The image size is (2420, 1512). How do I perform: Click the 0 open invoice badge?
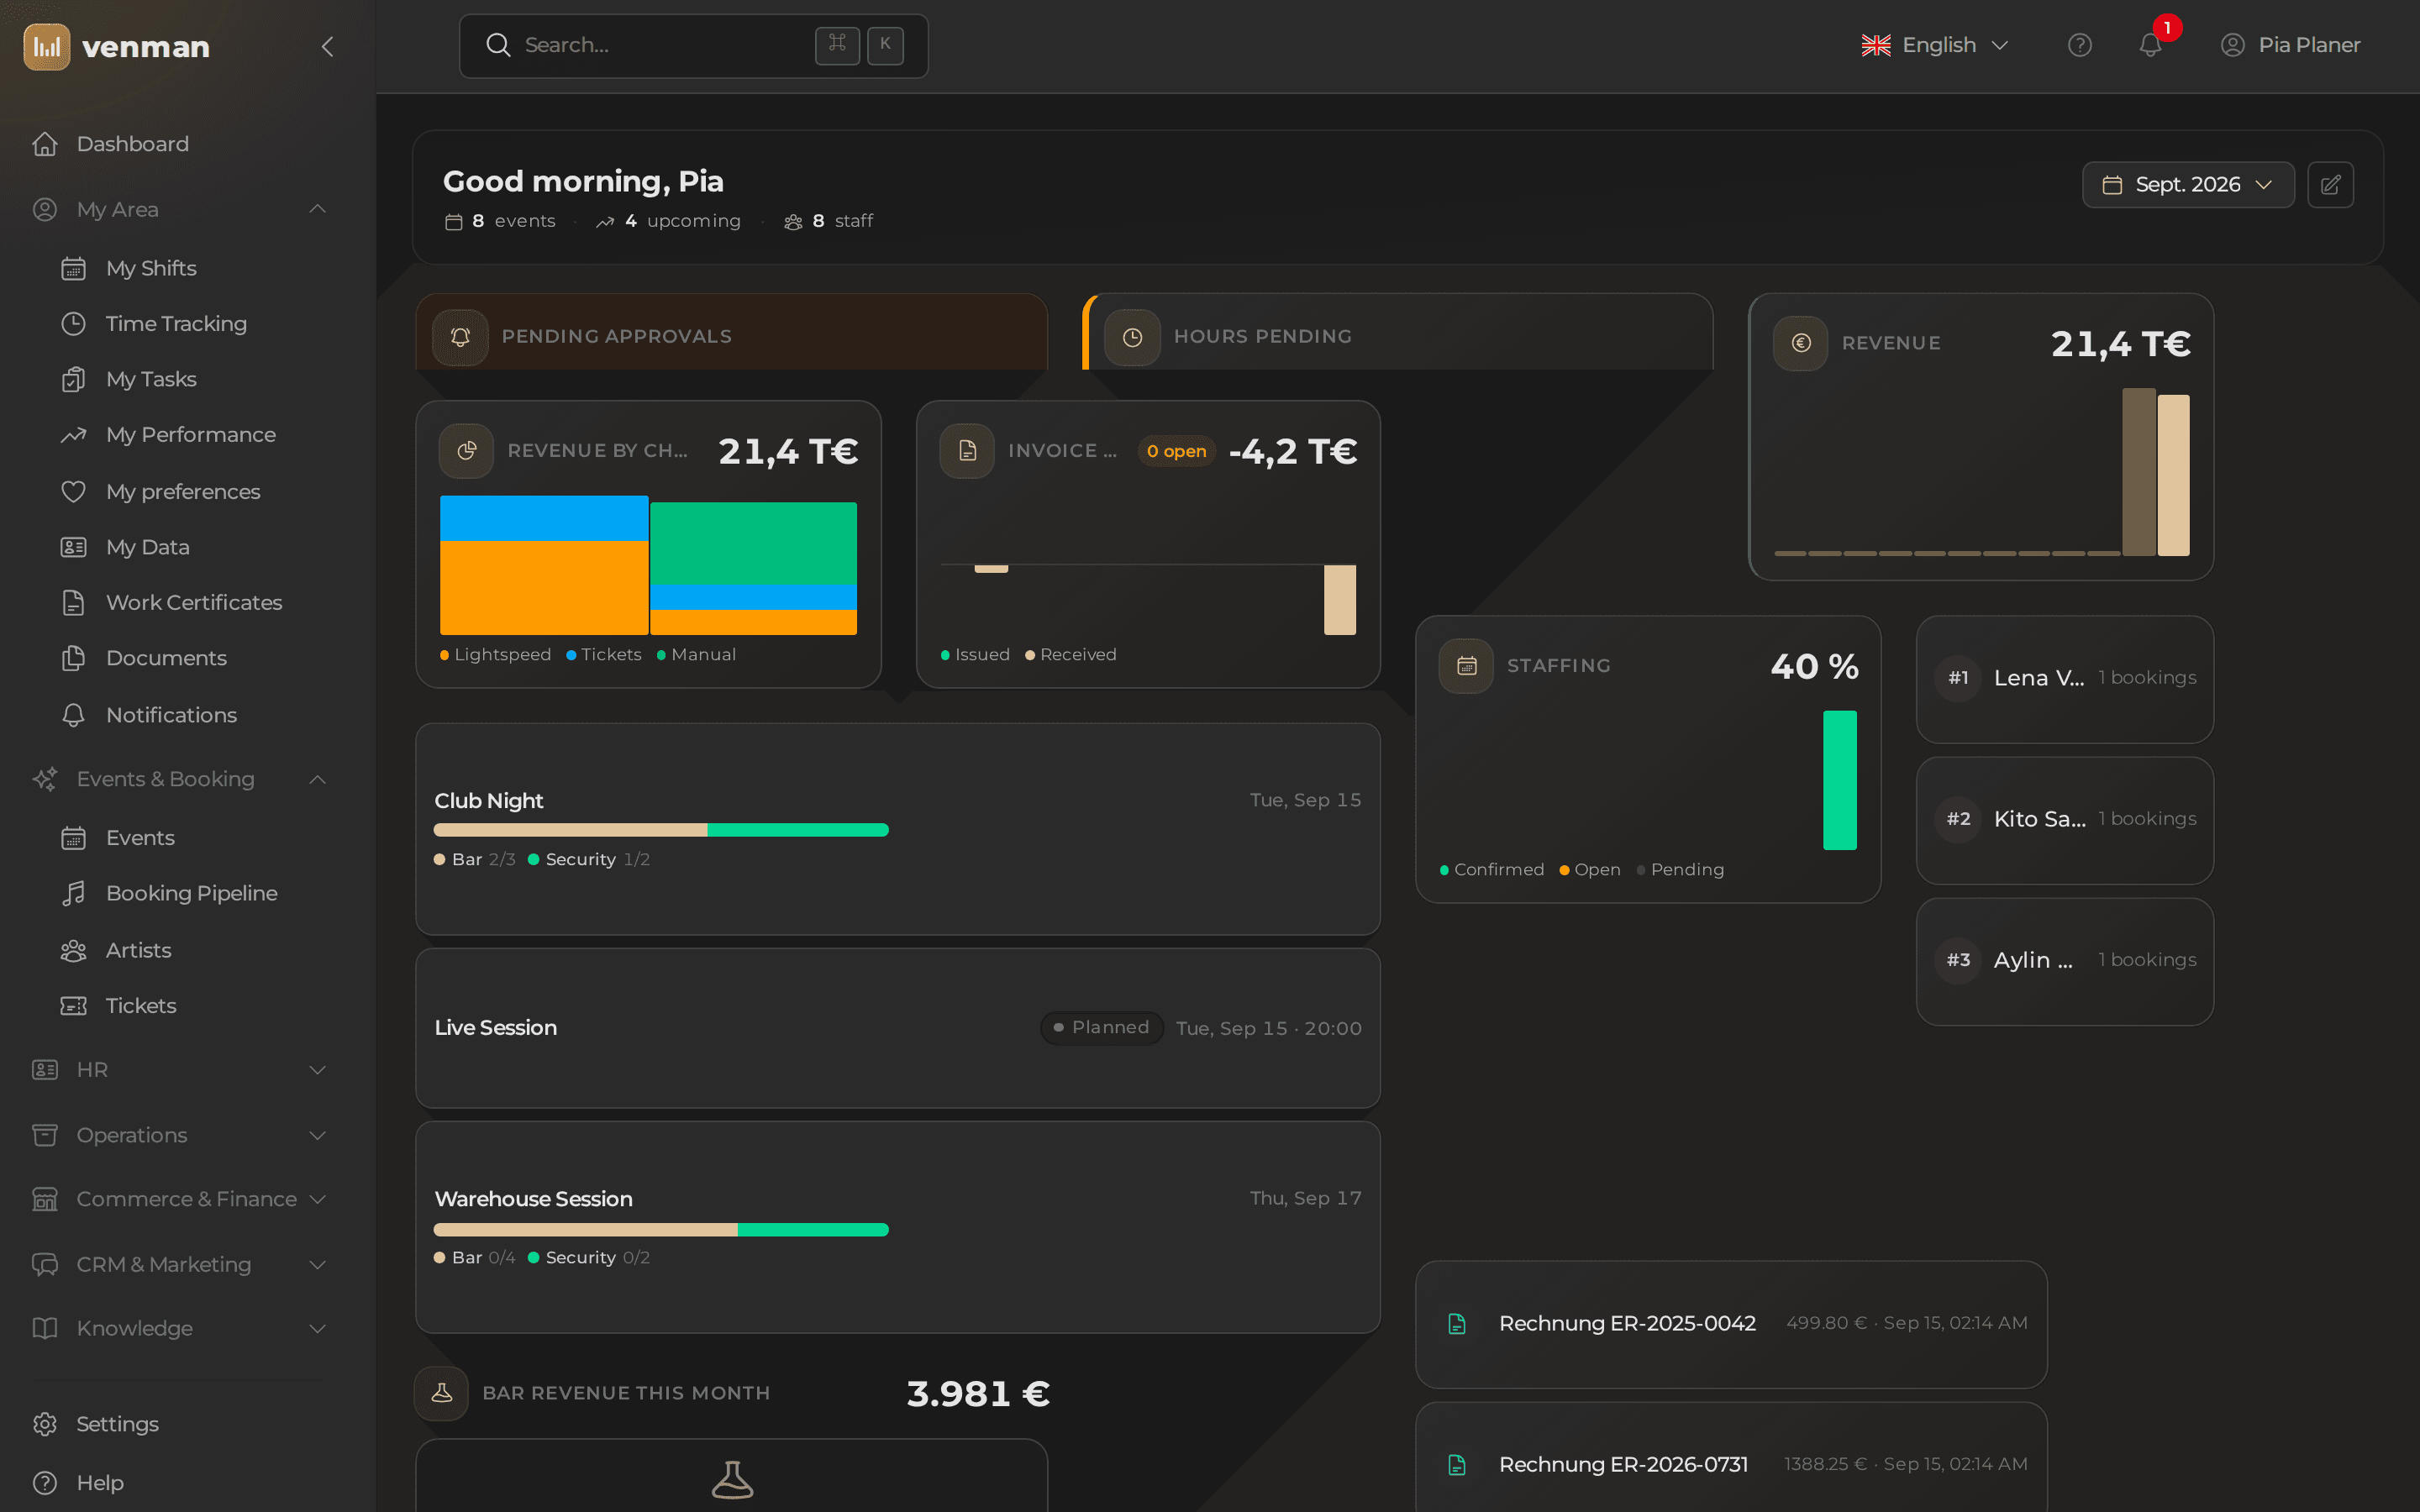click(x=1176, y=451)
